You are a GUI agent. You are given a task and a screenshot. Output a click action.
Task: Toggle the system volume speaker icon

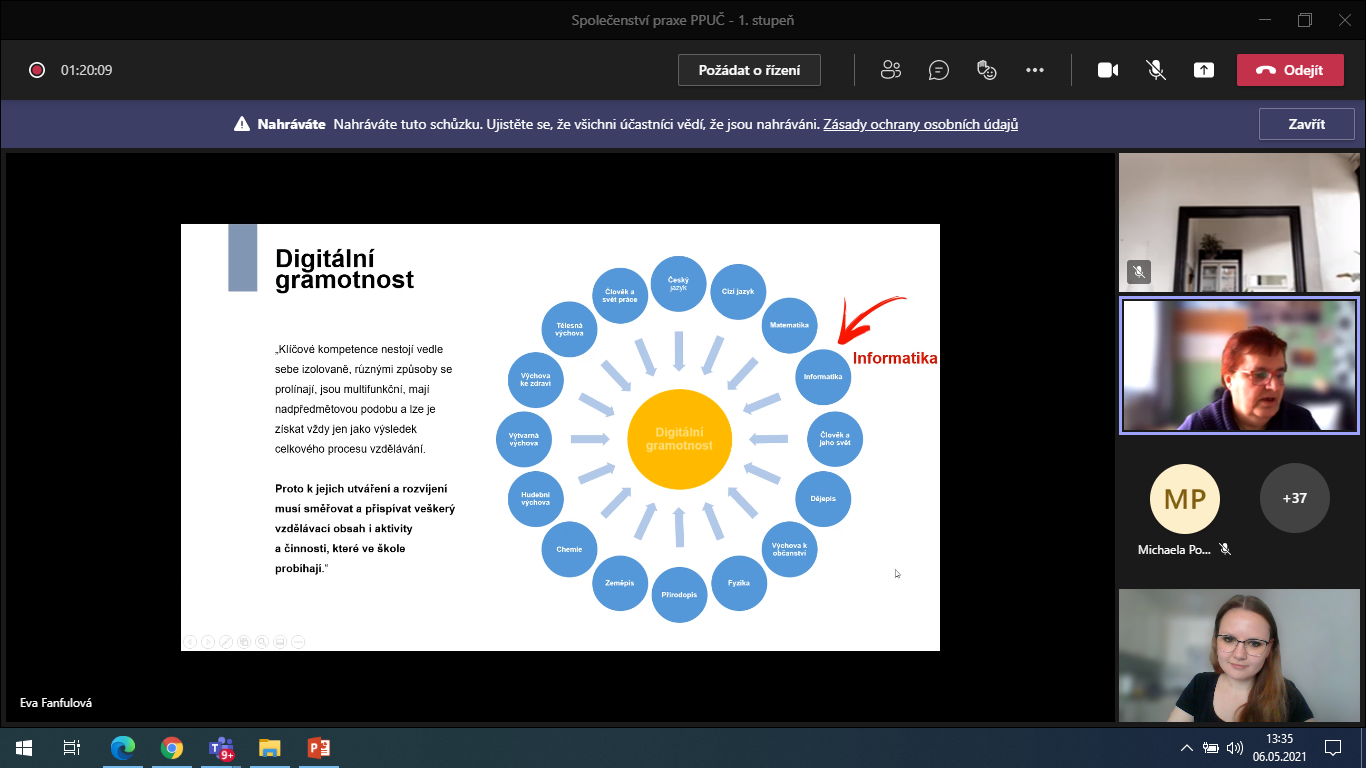1234,748
